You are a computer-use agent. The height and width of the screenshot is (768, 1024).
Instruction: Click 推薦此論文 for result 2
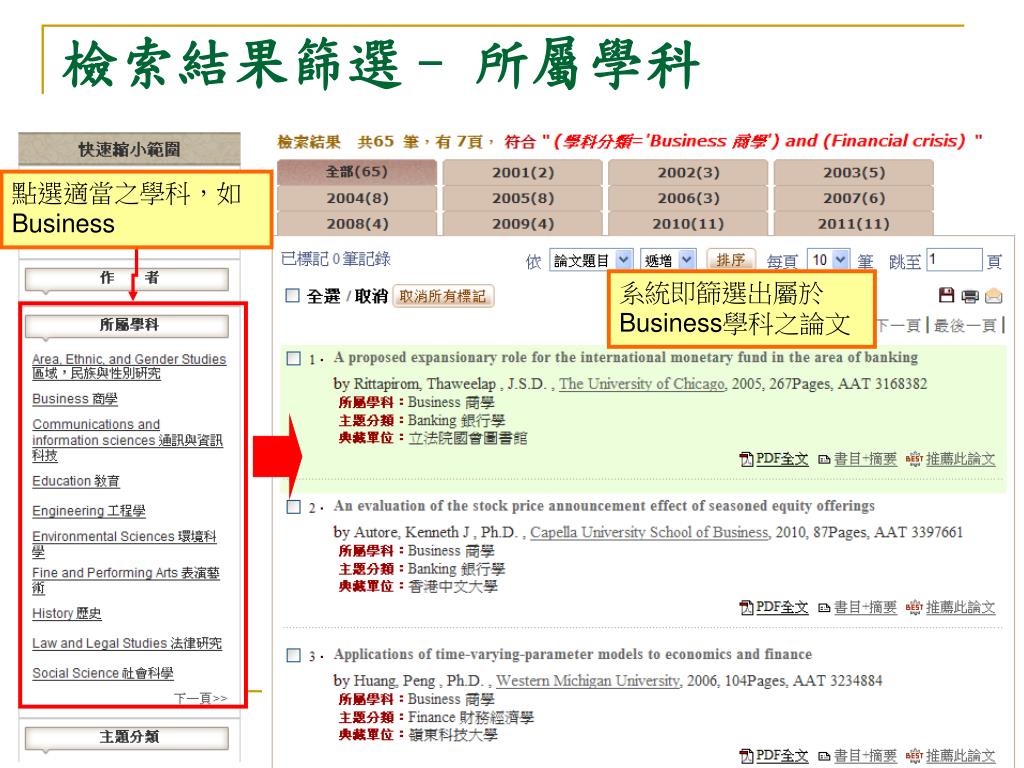click(x=951, y=607)
